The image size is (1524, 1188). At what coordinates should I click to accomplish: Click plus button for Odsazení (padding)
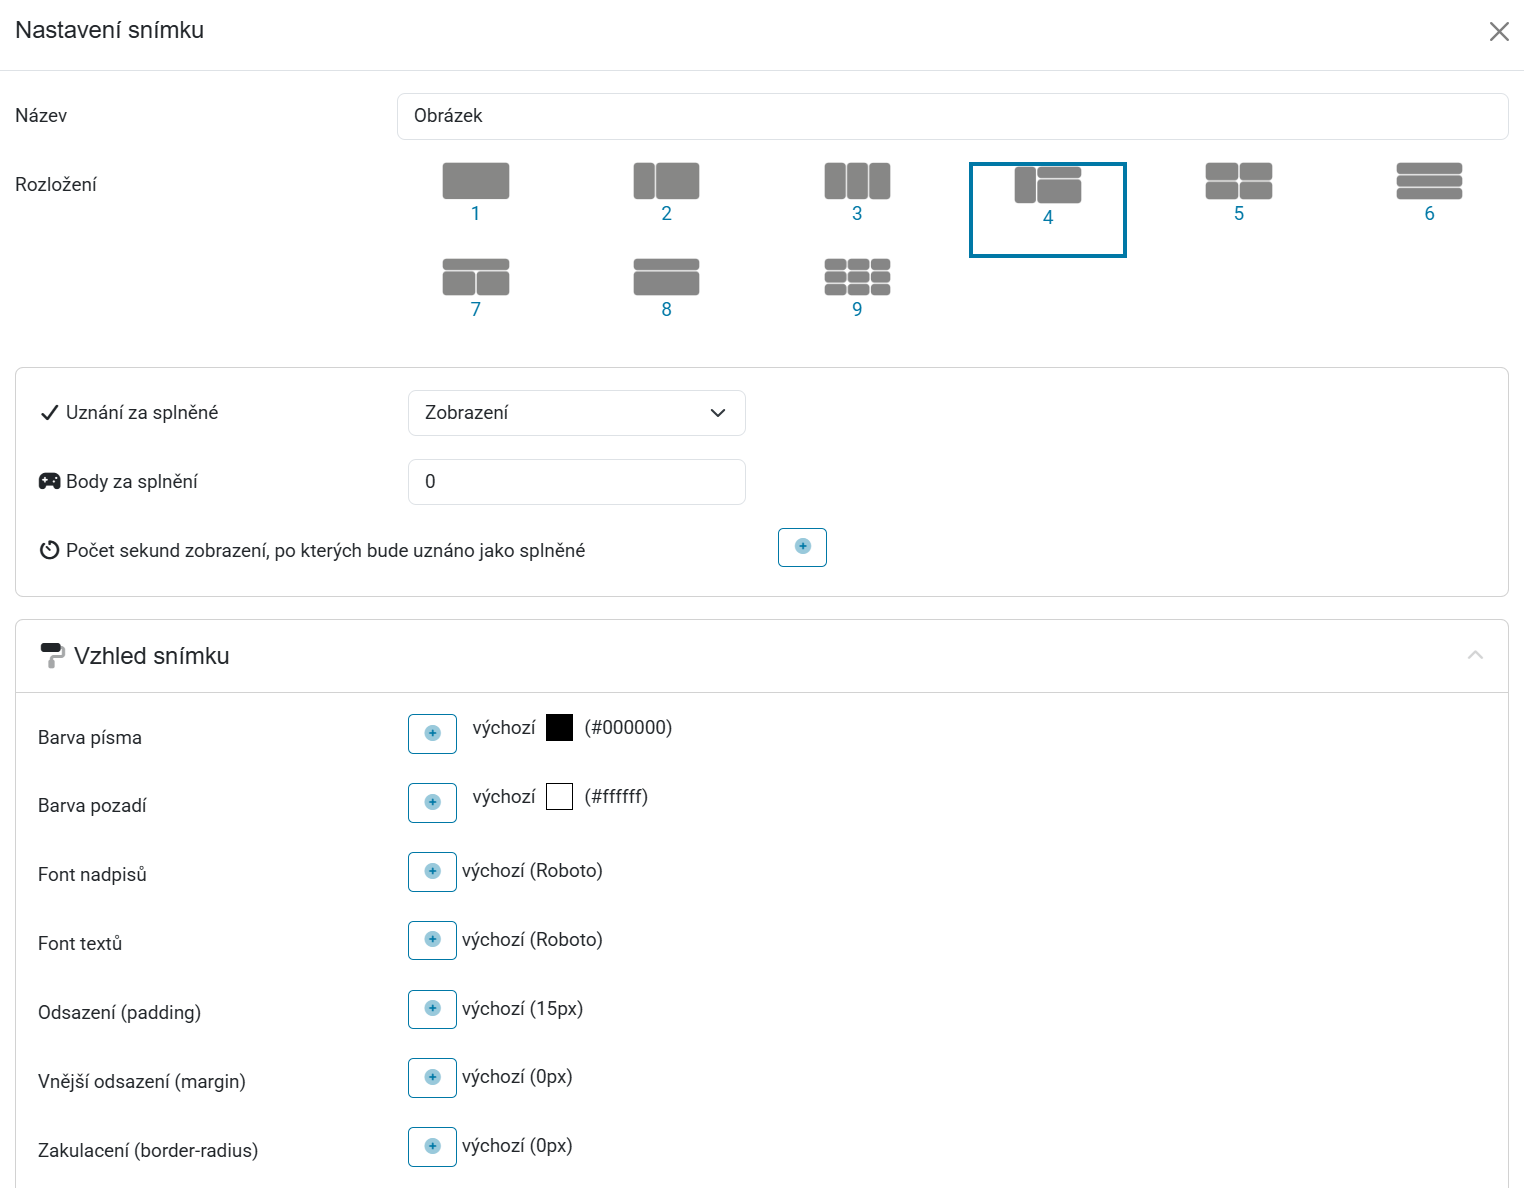(x=432, y=1009)
